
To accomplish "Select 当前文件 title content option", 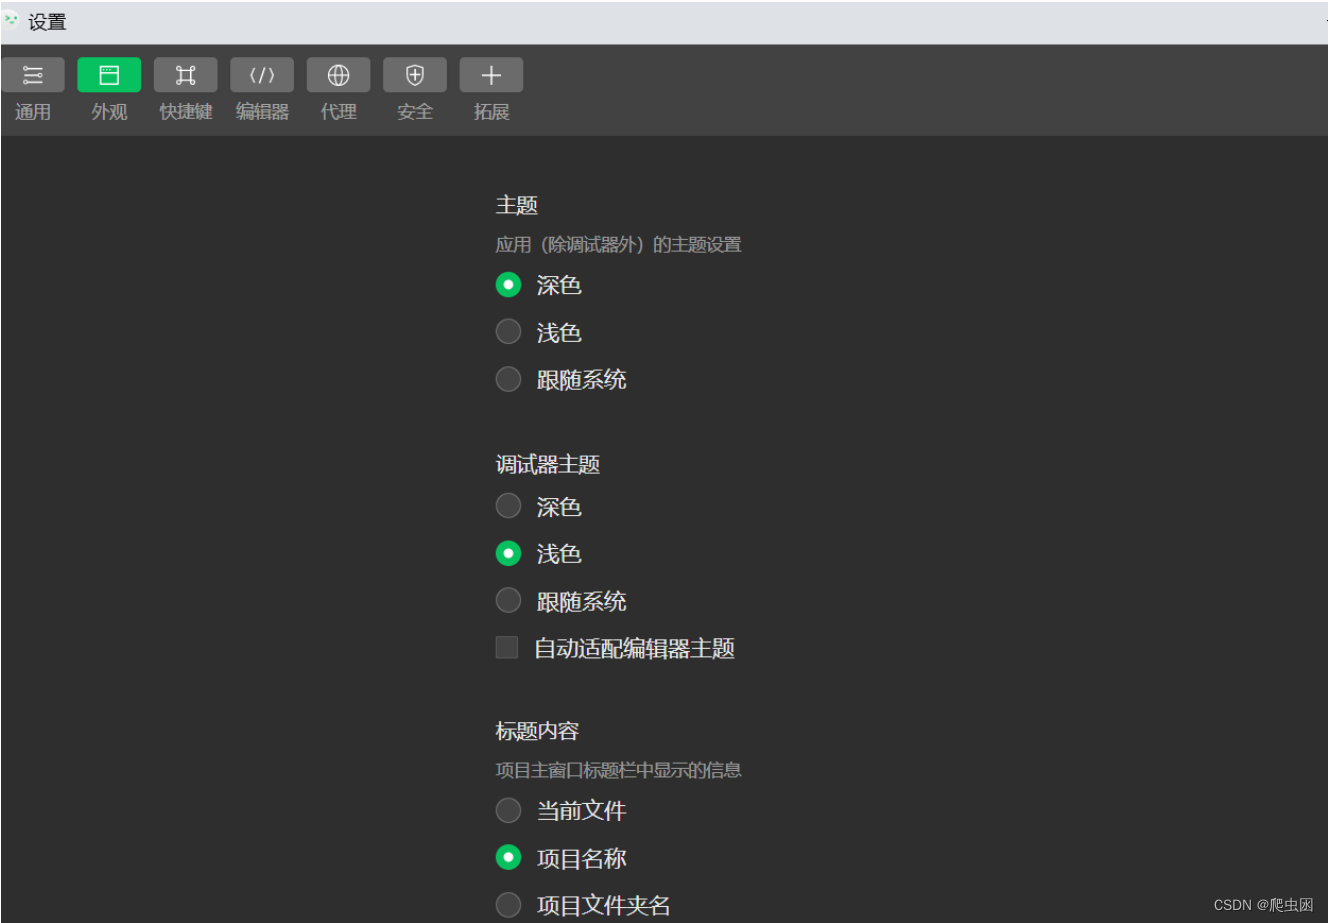I will click(508, 810).
